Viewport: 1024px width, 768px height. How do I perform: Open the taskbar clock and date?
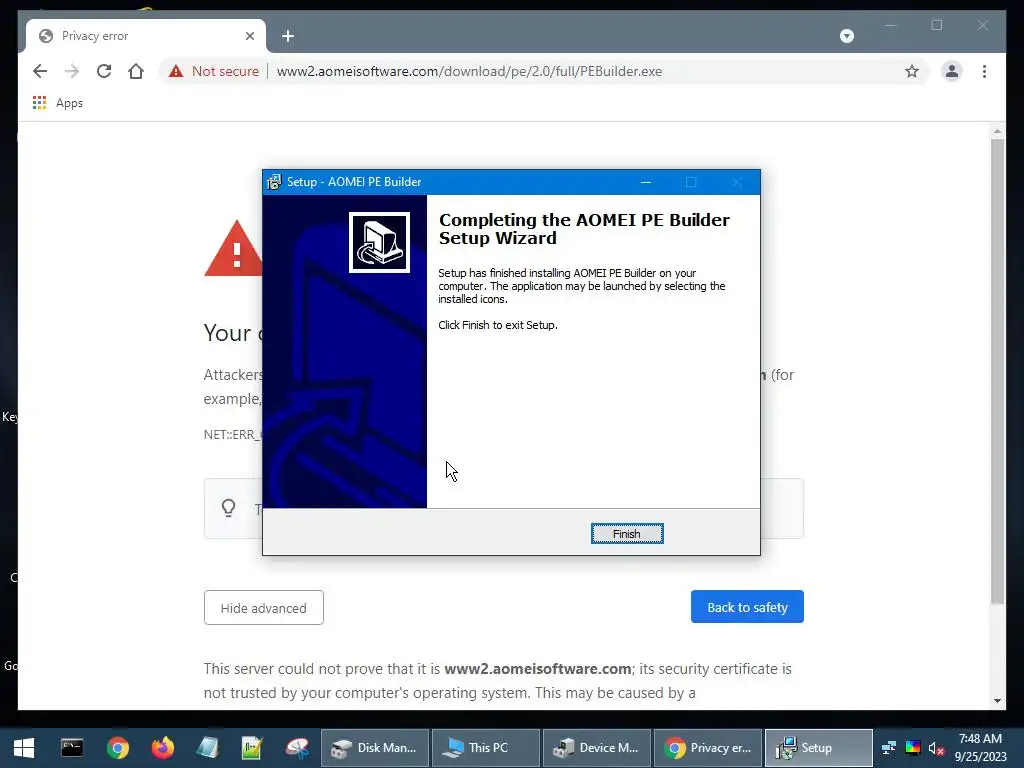coord(980,748)
